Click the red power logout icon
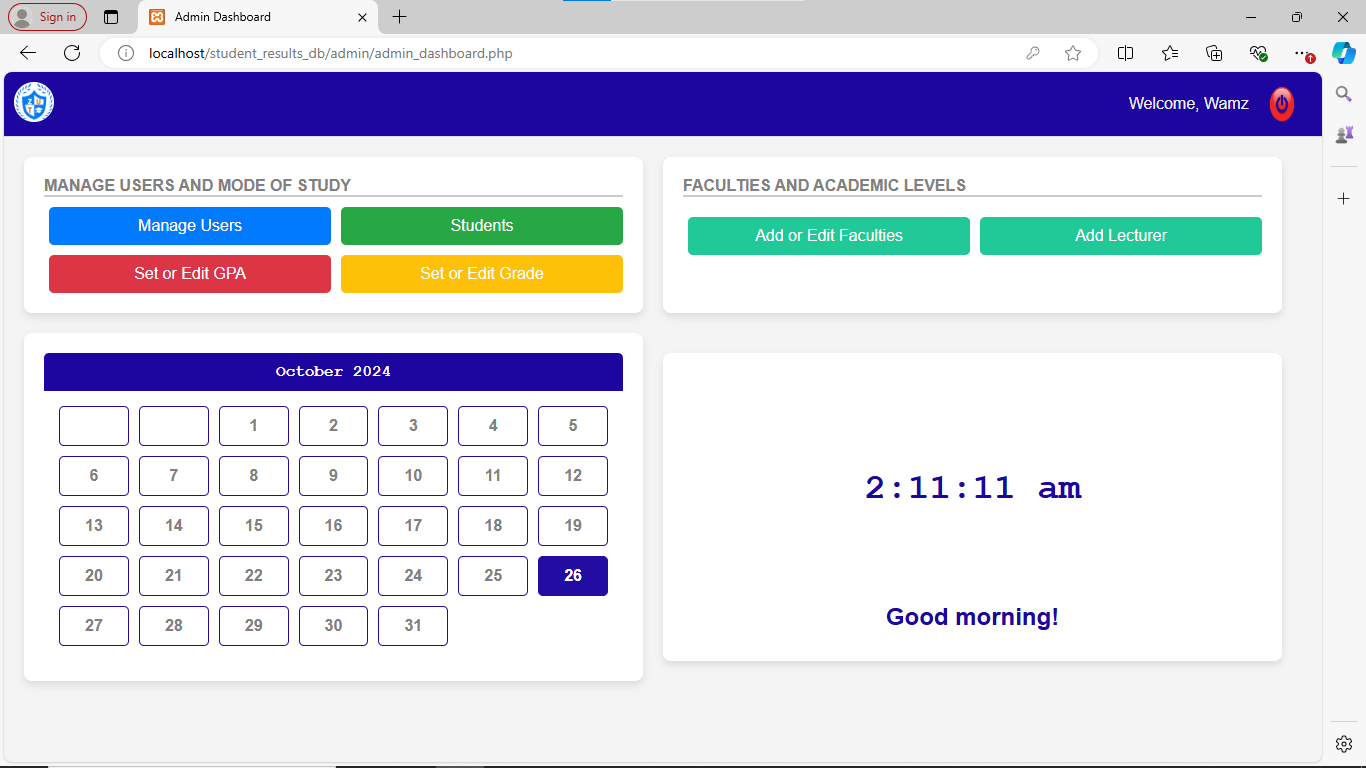Viewport: 1366px width, 768px height. [x=1281, y=104]
